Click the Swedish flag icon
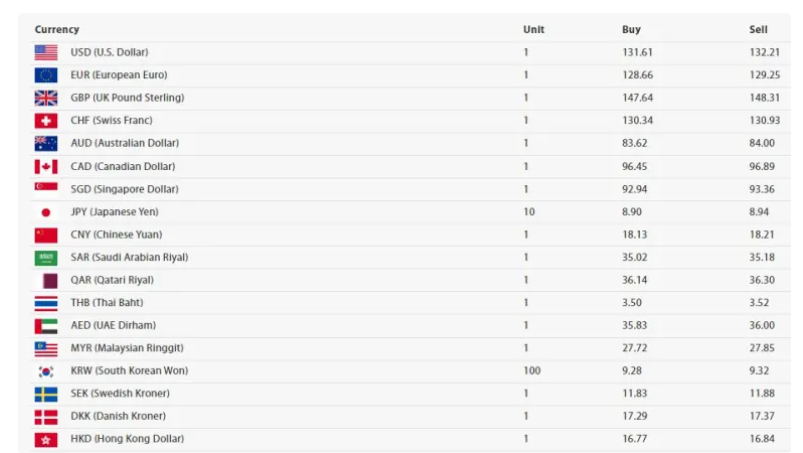 coord(46,394)
